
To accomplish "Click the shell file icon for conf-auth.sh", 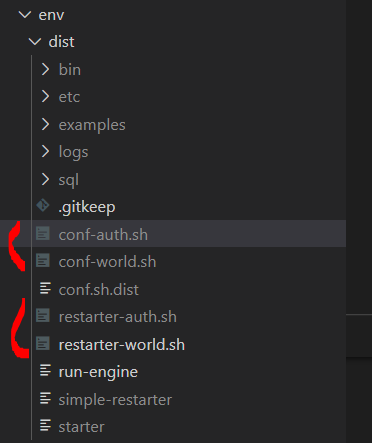I will click(x=43, y=233).
